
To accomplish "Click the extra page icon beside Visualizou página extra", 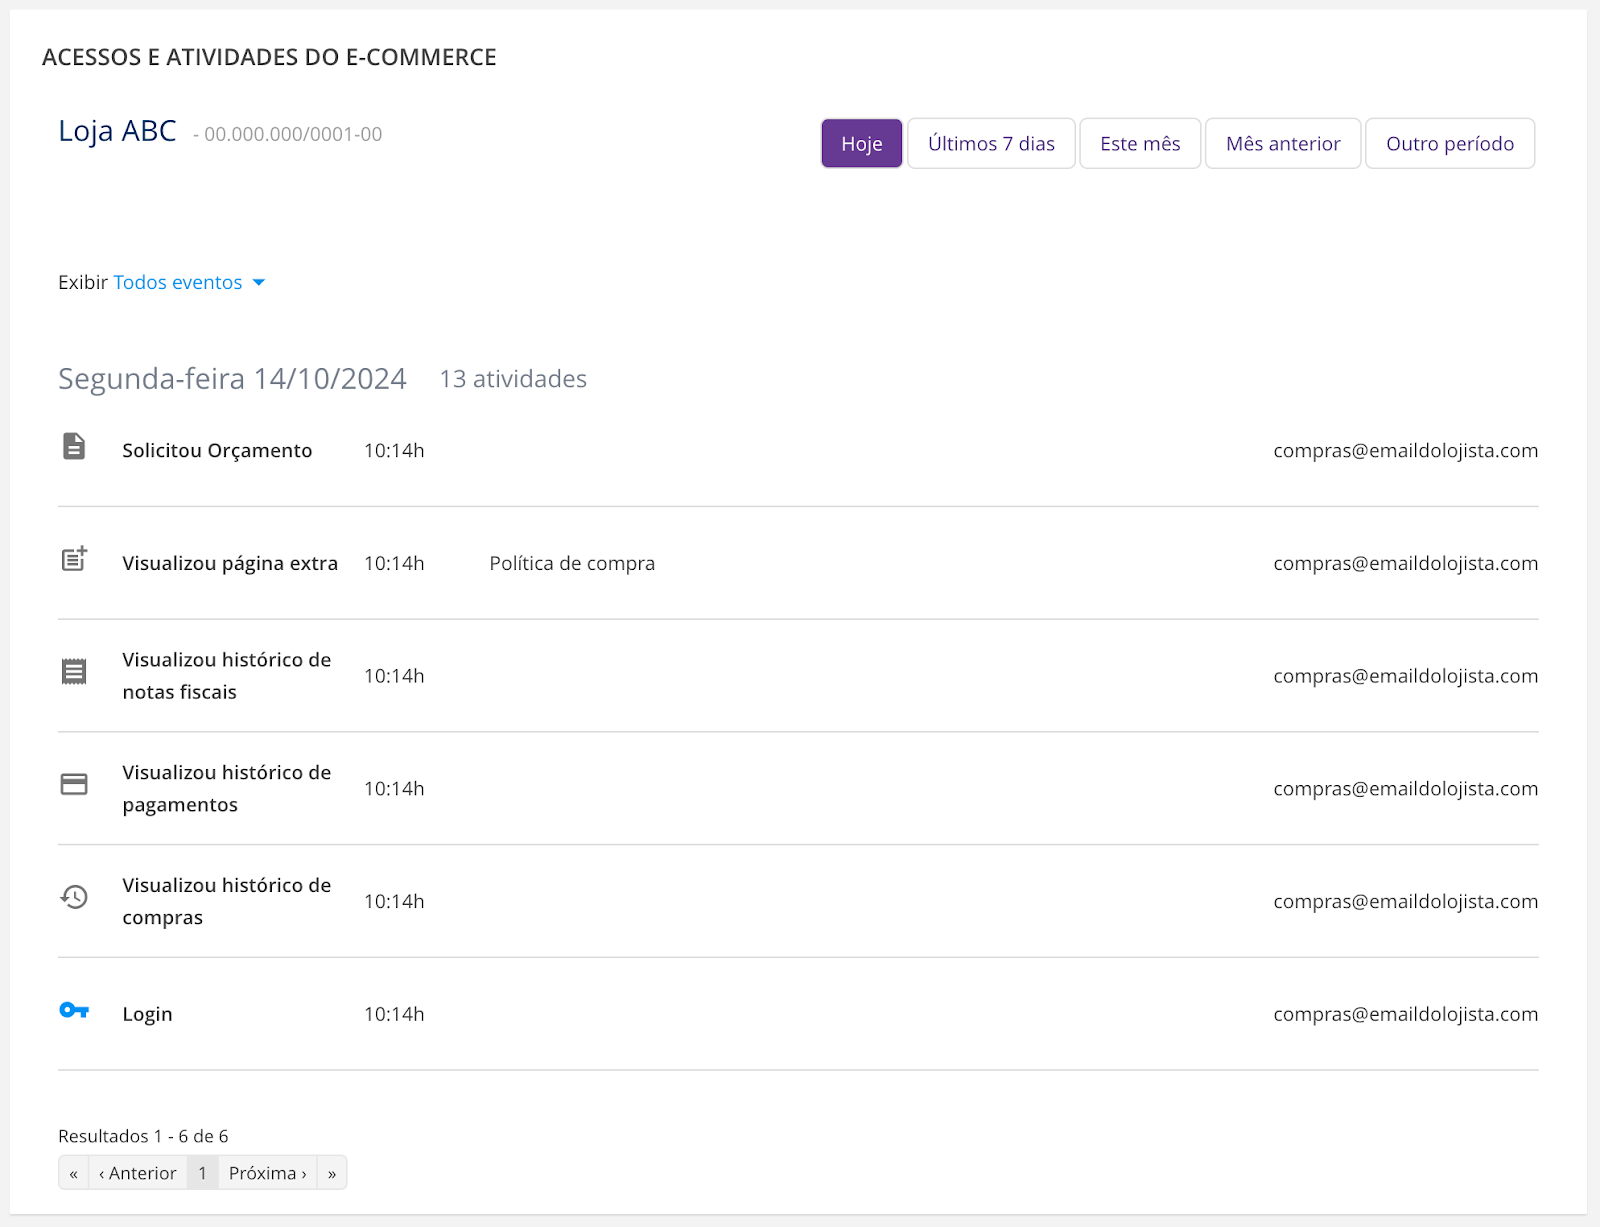I will 74,559.
